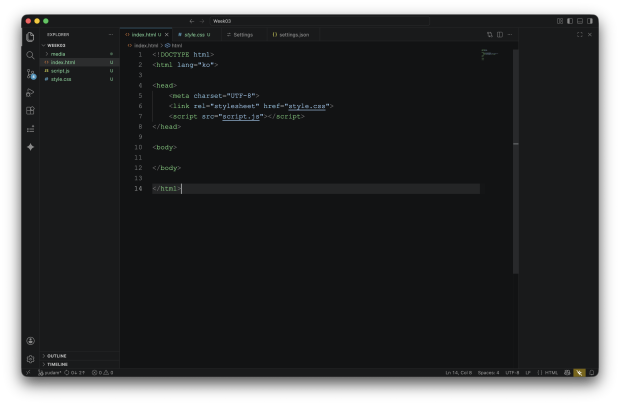Open the Source Control view

tap(30, 74)
